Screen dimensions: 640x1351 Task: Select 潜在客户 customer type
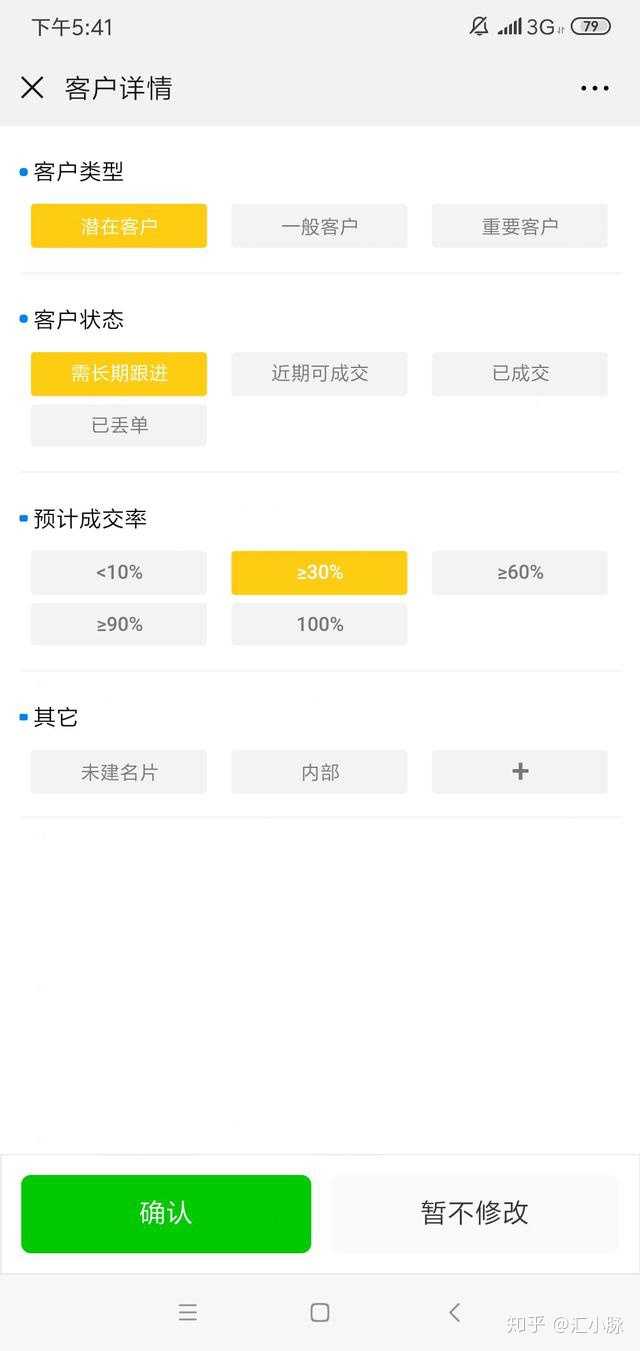click(x=119, y=226)
